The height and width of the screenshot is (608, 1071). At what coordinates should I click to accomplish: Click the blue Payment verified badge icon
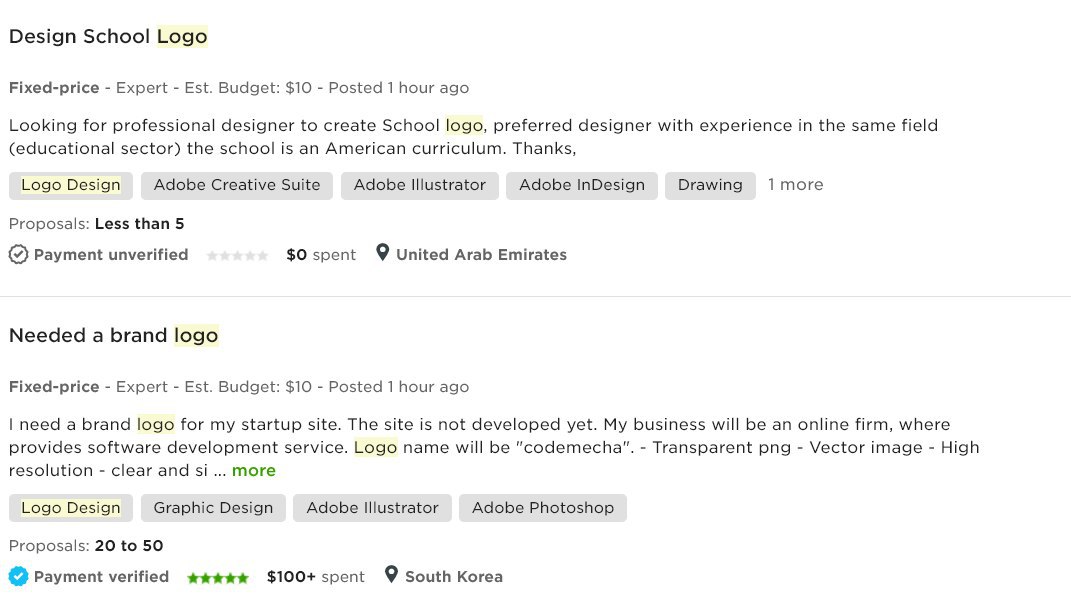tap(18, 577)
